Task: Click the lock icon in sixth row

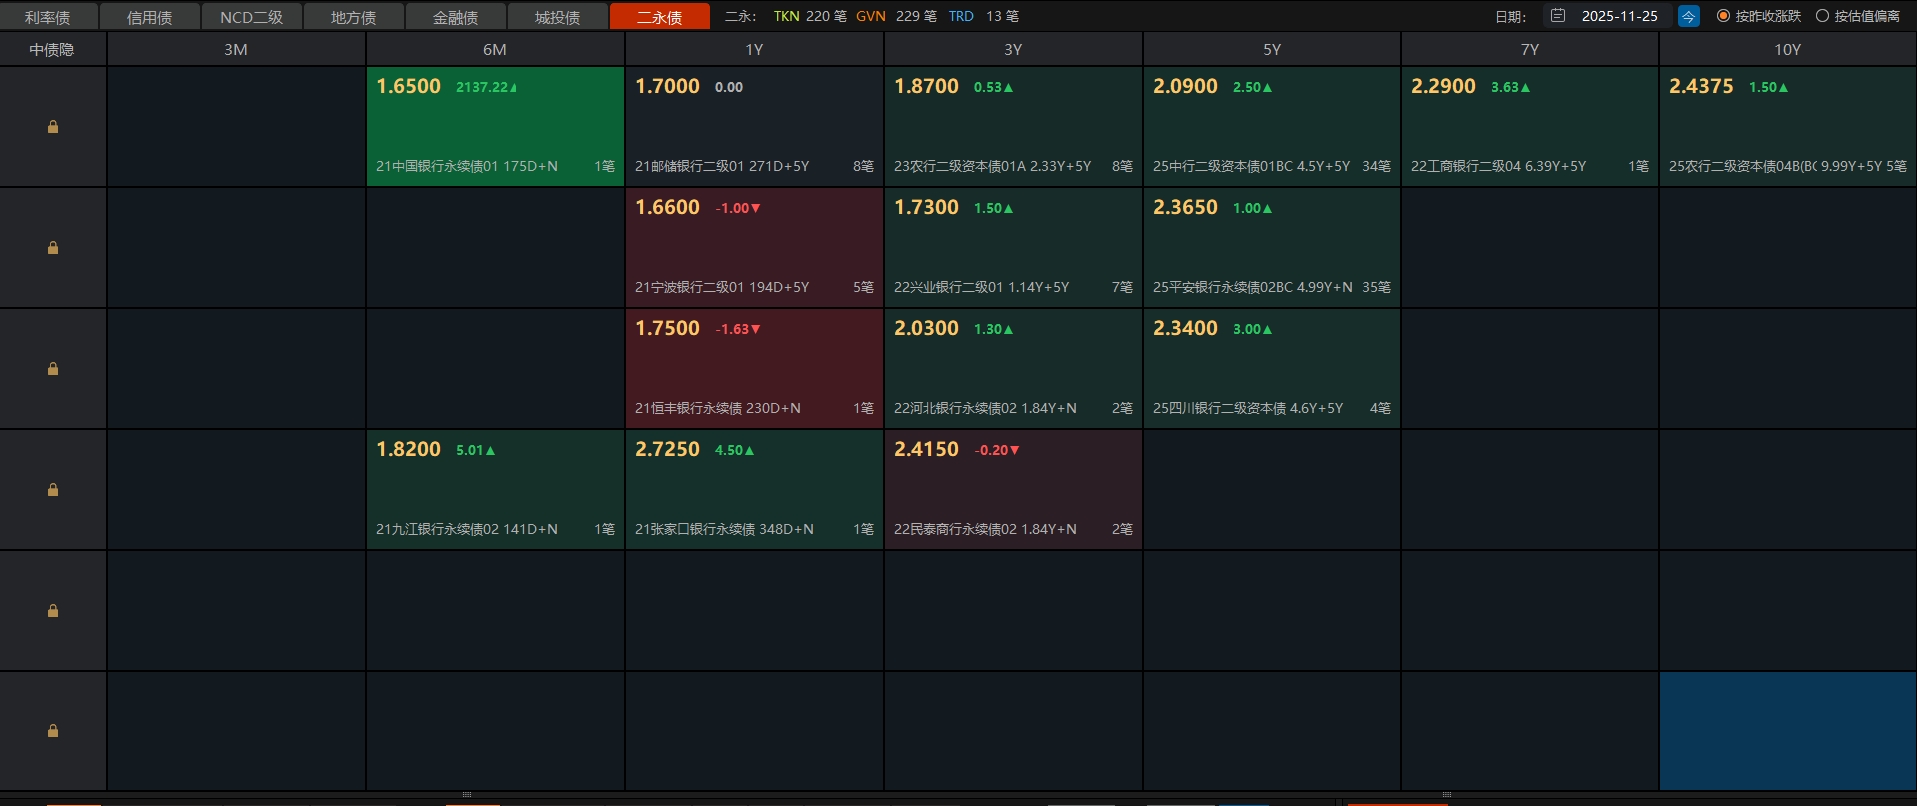Action: [53, 731]
